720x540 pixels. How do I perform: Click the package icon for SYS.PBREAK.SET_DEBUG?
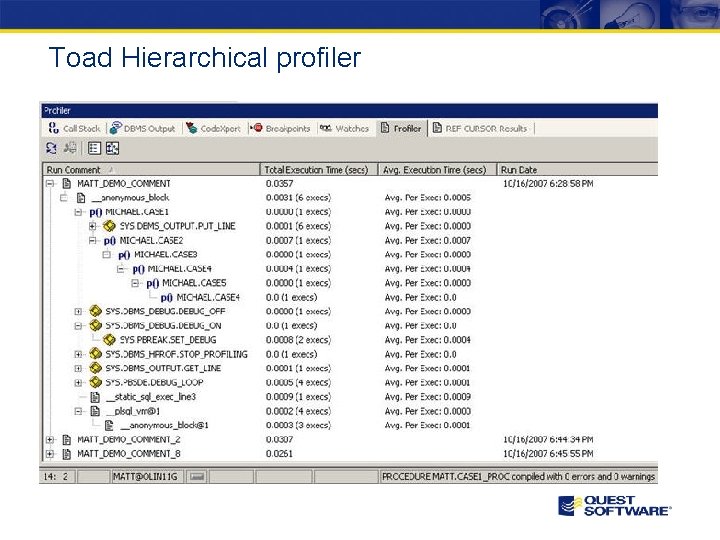tap(109, 340)
